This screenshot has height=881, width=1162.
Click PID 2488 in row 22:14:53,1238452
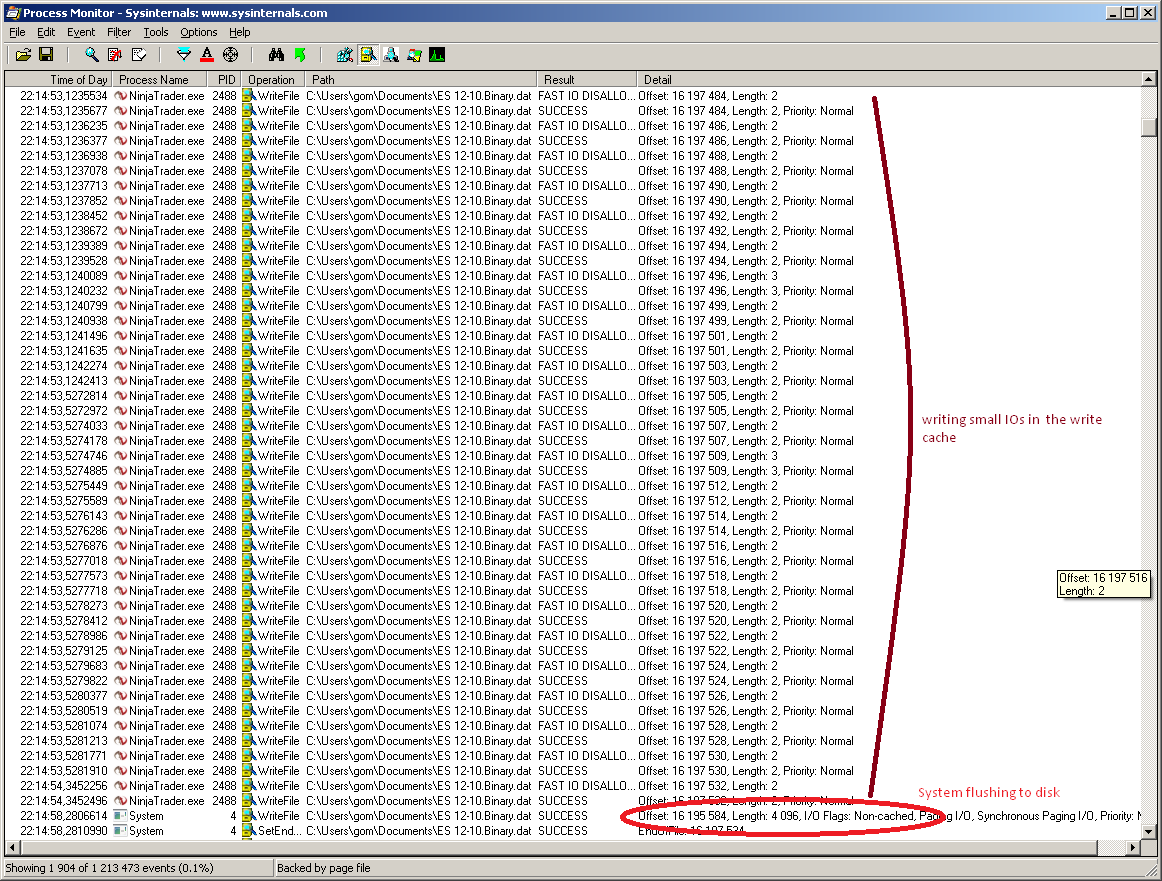225,216
